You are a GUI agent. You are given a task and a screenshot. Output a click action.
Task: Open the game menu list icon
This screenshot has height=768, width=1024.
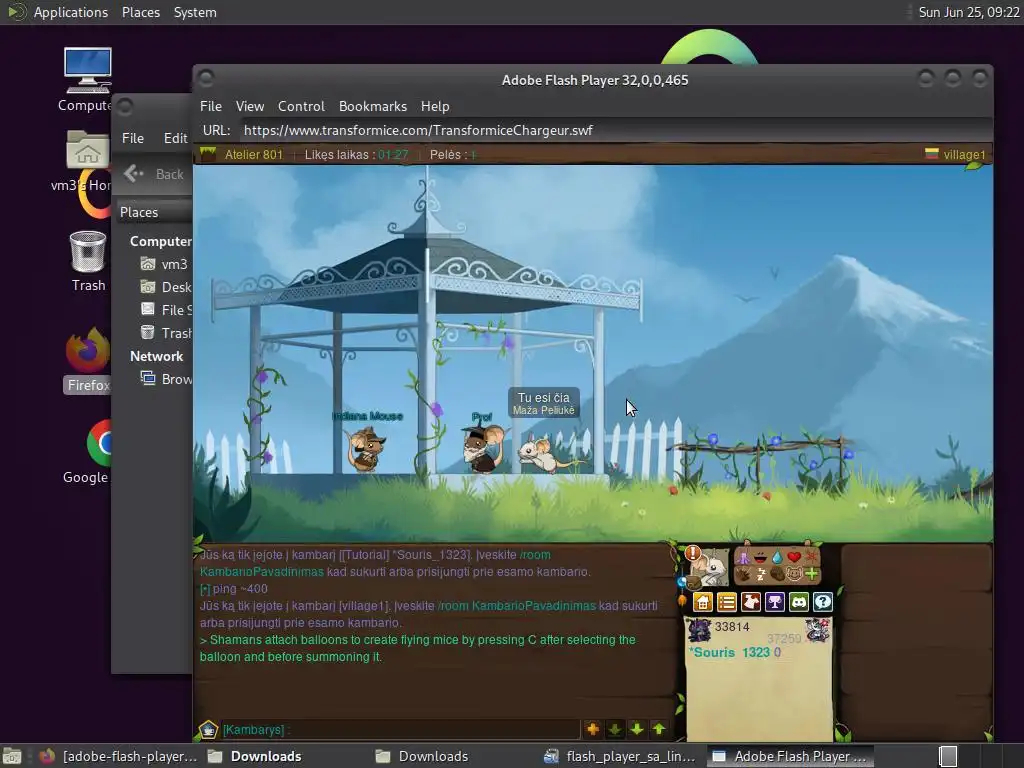point(727,601)
